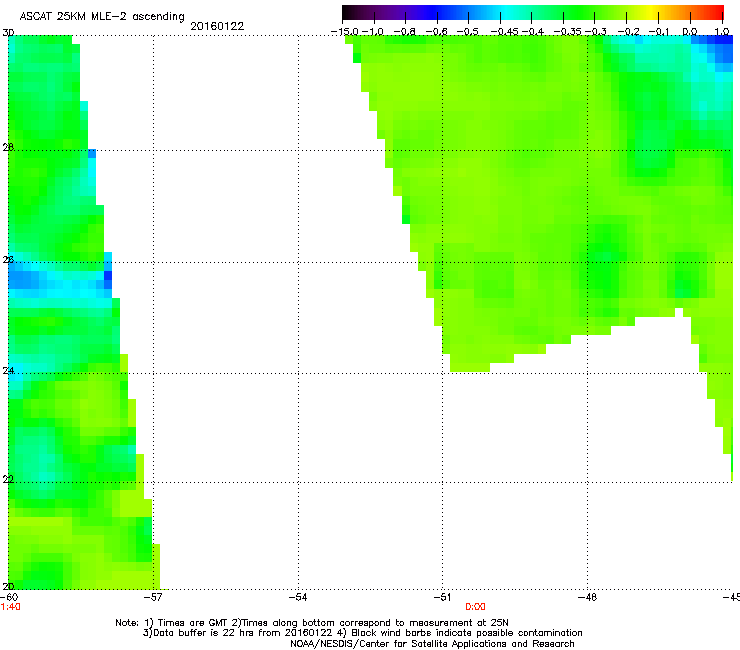The width and height of the screenshot is (740, 650).
Task: Click the dark blue band in left swath near 26N
Action: pos(59,280)
